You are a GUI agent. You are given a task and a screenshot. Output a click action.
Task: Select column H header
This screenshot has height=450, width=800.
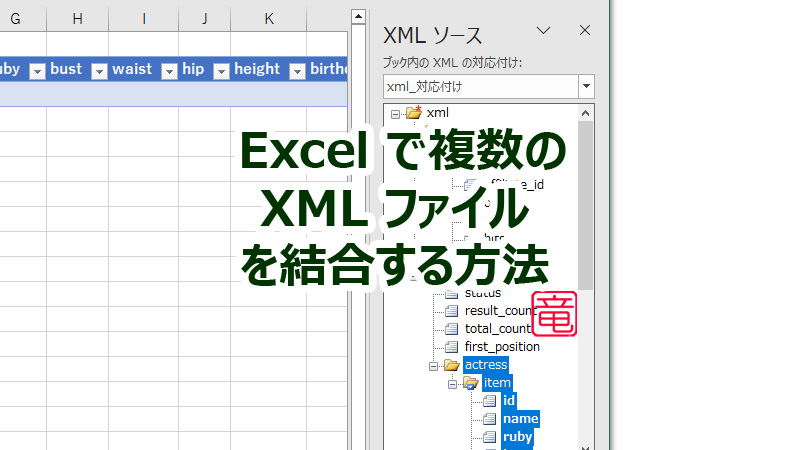pyautogui.click(x=78, y=19)
